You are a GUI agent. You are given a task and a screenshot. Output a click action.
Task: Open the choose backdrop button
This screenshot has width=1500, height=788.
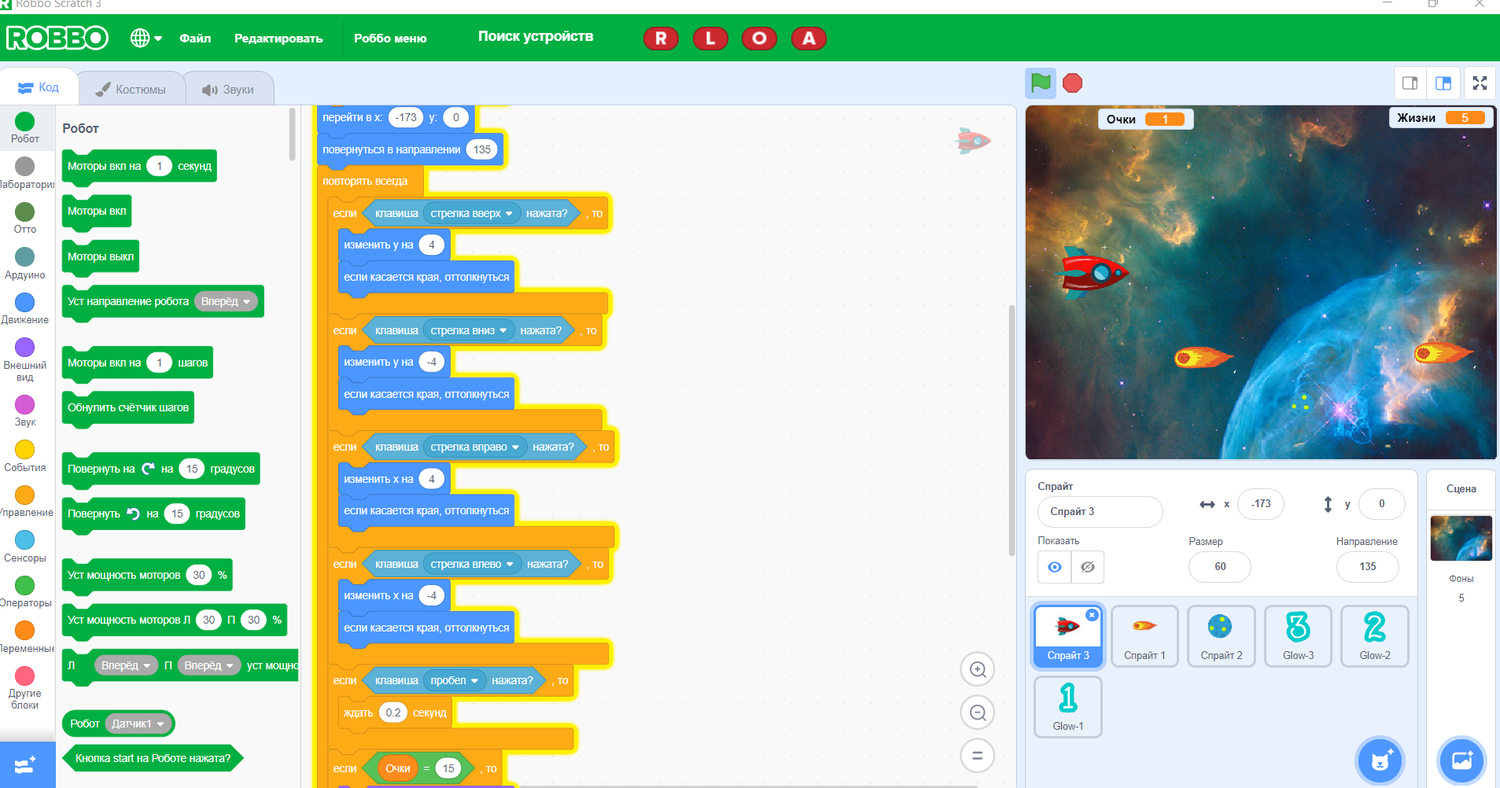pyautogui.click(x=1461, y=762)
